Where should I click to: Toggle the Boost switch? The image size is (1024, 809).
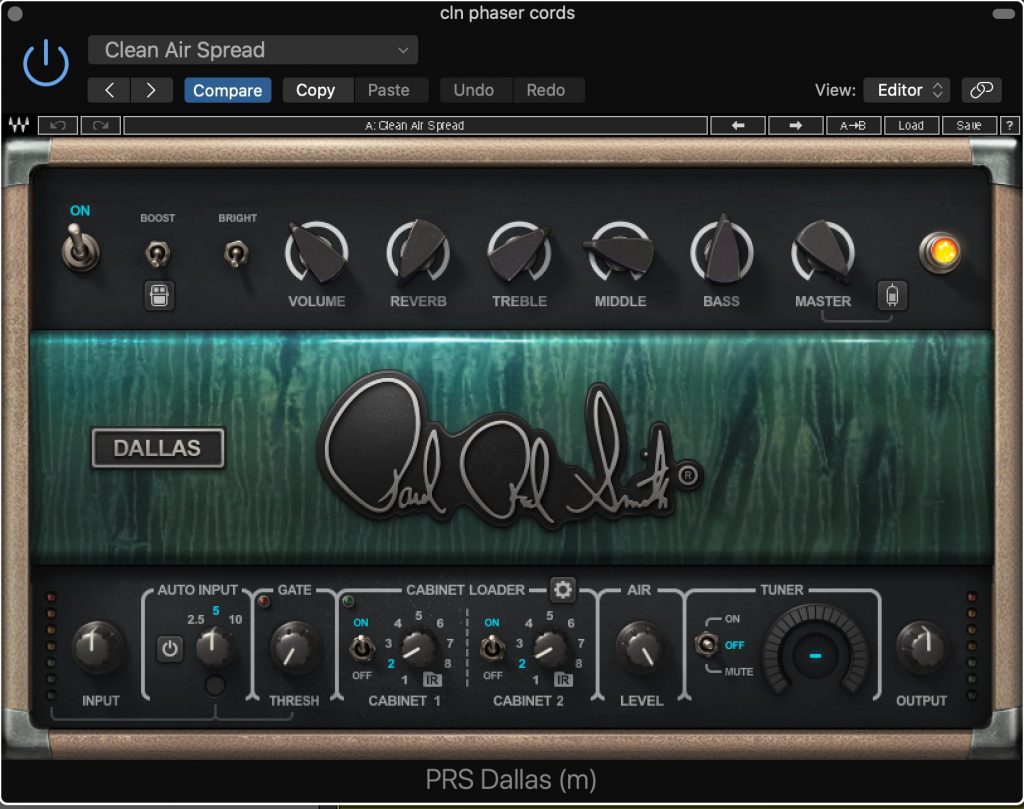[x=157, y=253]
